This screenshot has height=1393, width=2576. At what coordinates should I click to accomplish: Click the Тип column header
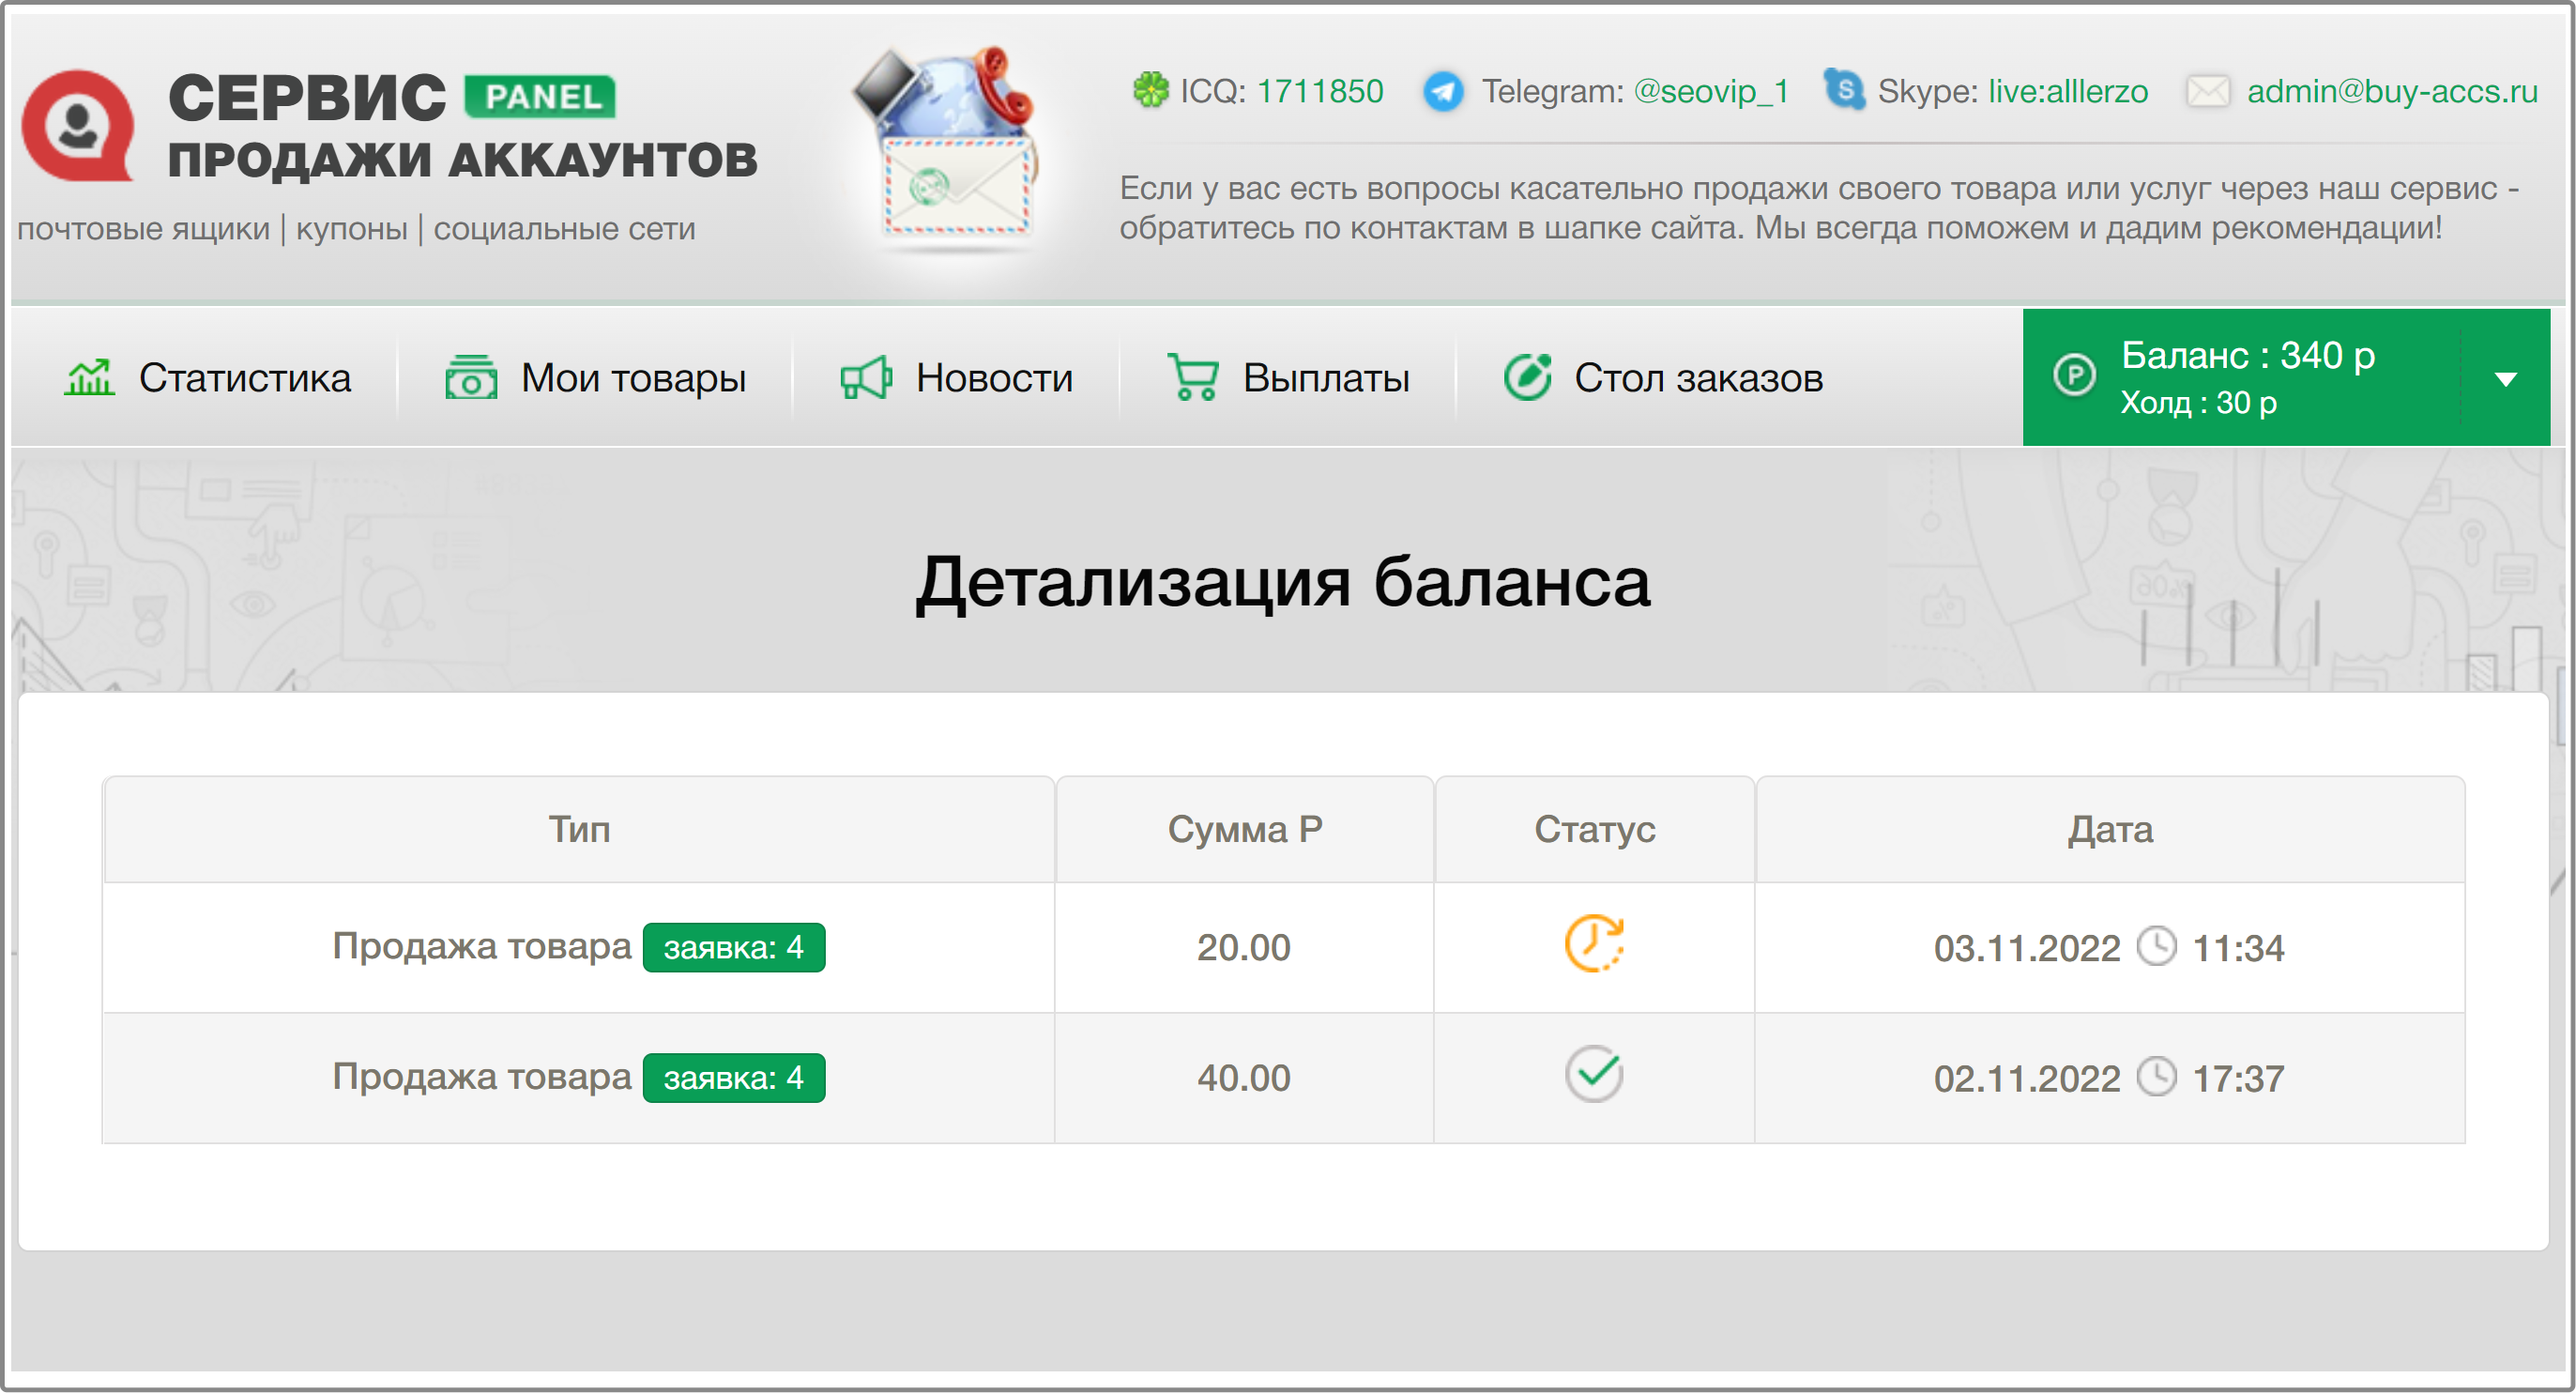point(579,830)
